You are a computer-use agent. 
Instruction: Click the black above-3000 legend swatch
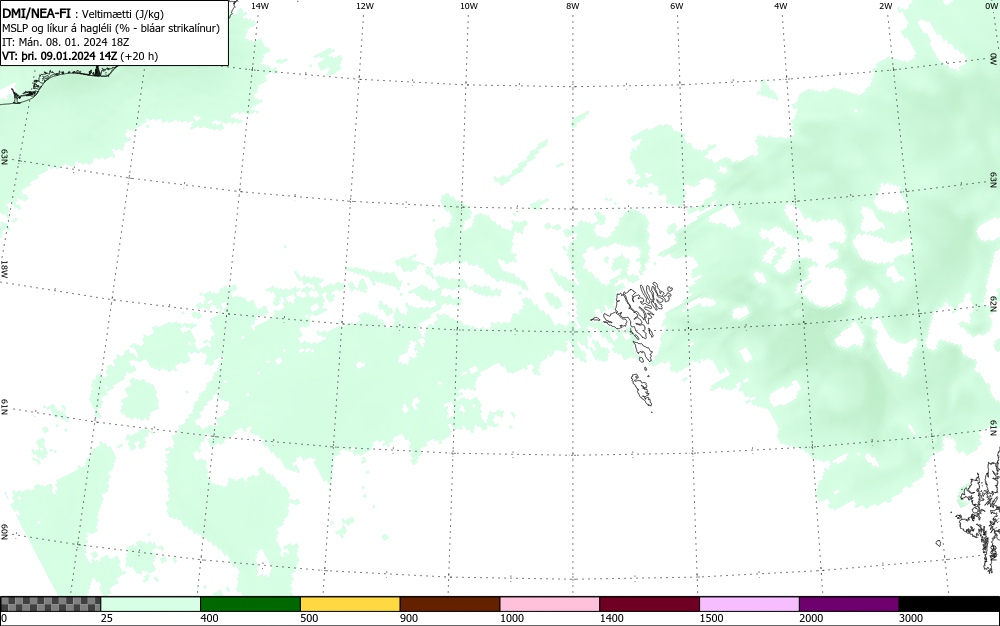[x=949, y=604]
